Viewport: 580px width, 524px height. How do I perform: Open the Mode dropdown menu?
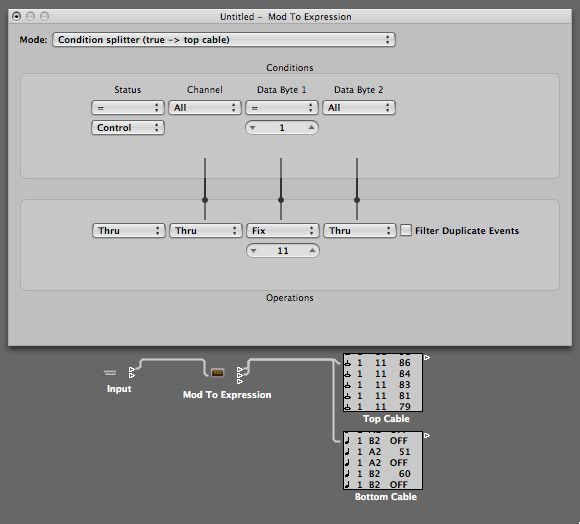coord(224,40)
